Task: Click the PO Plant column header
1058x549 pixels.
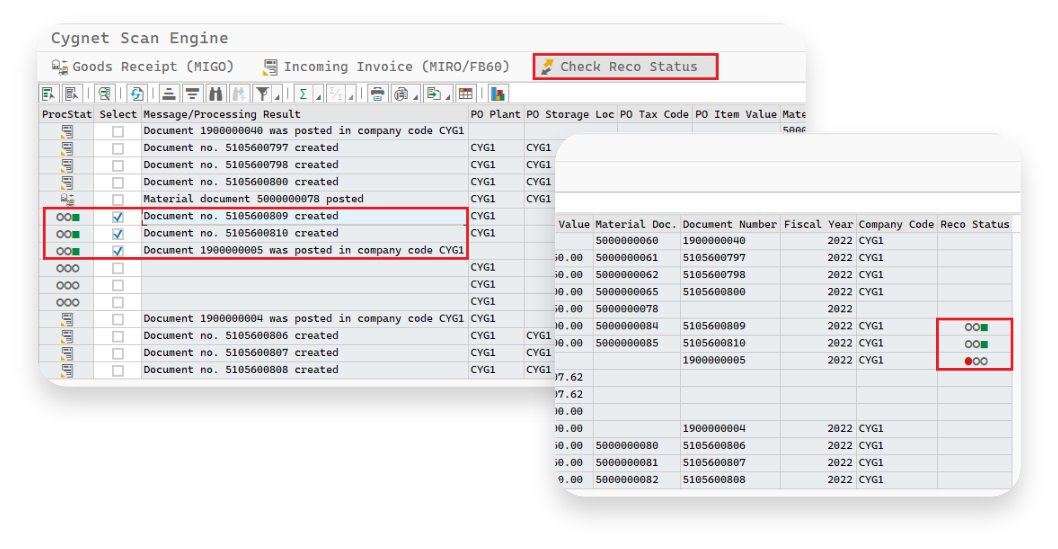Action: click(x=496, y=114)
